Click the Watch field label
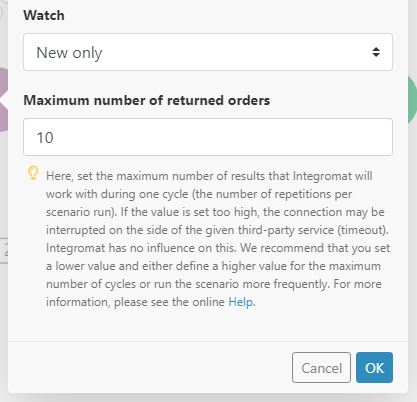 pos(44,15)
